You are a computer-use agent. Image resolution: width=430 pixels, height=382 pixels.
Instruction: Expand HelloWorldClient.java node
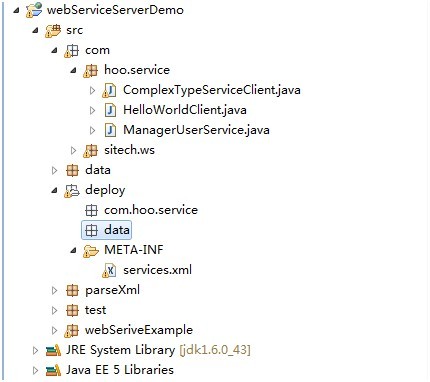tap(92, 110)
